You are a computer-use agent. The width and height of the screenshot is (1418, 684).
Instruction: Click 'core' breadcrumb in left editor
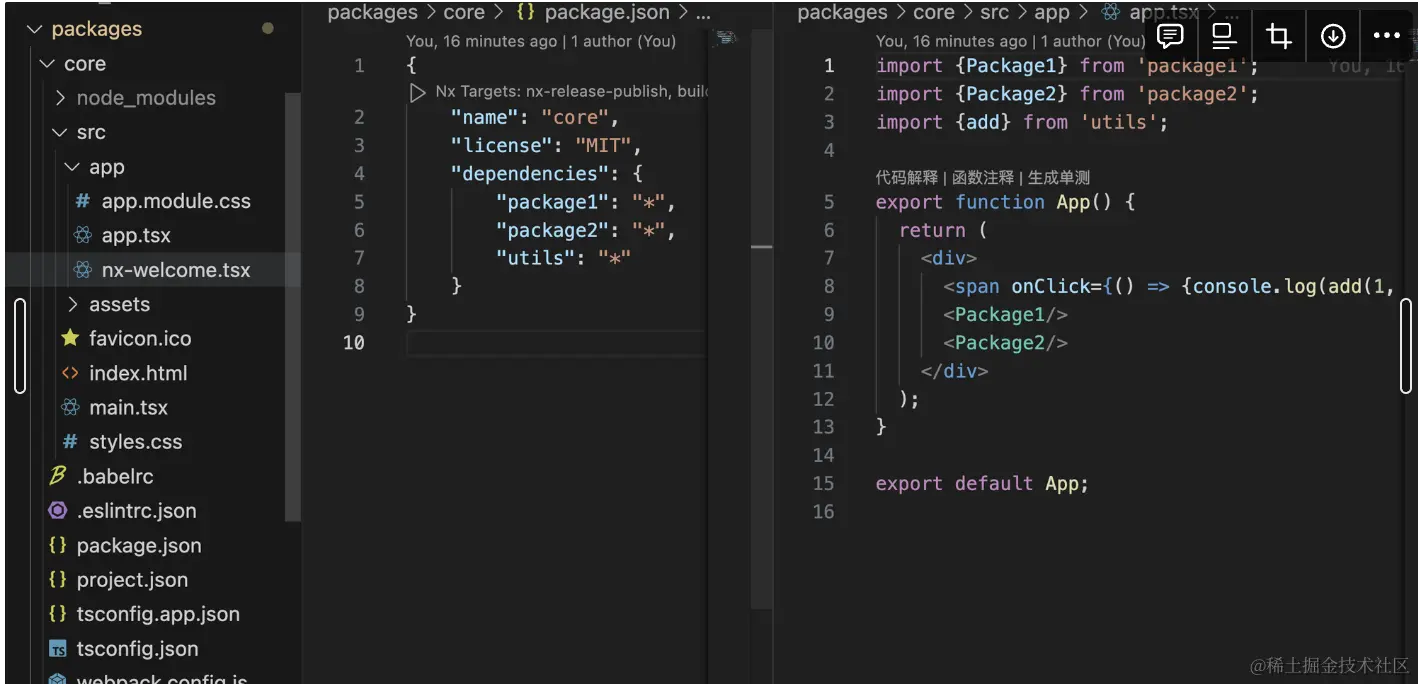(x=464, y=12)
